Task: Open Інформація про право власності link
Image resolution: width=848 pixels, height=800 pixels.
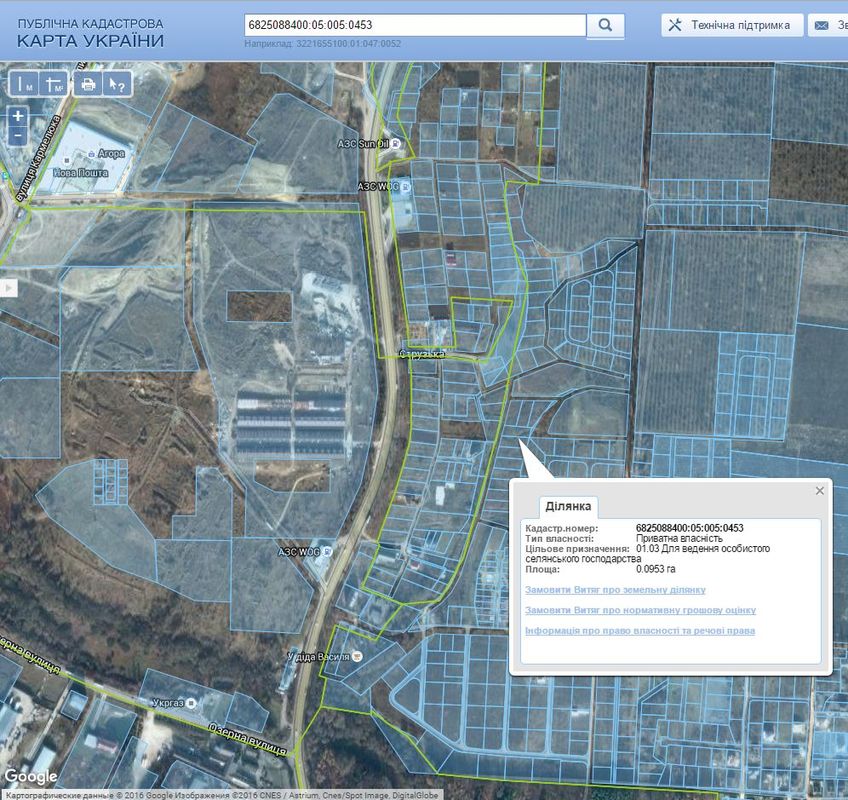Action: tap(640, 631)
